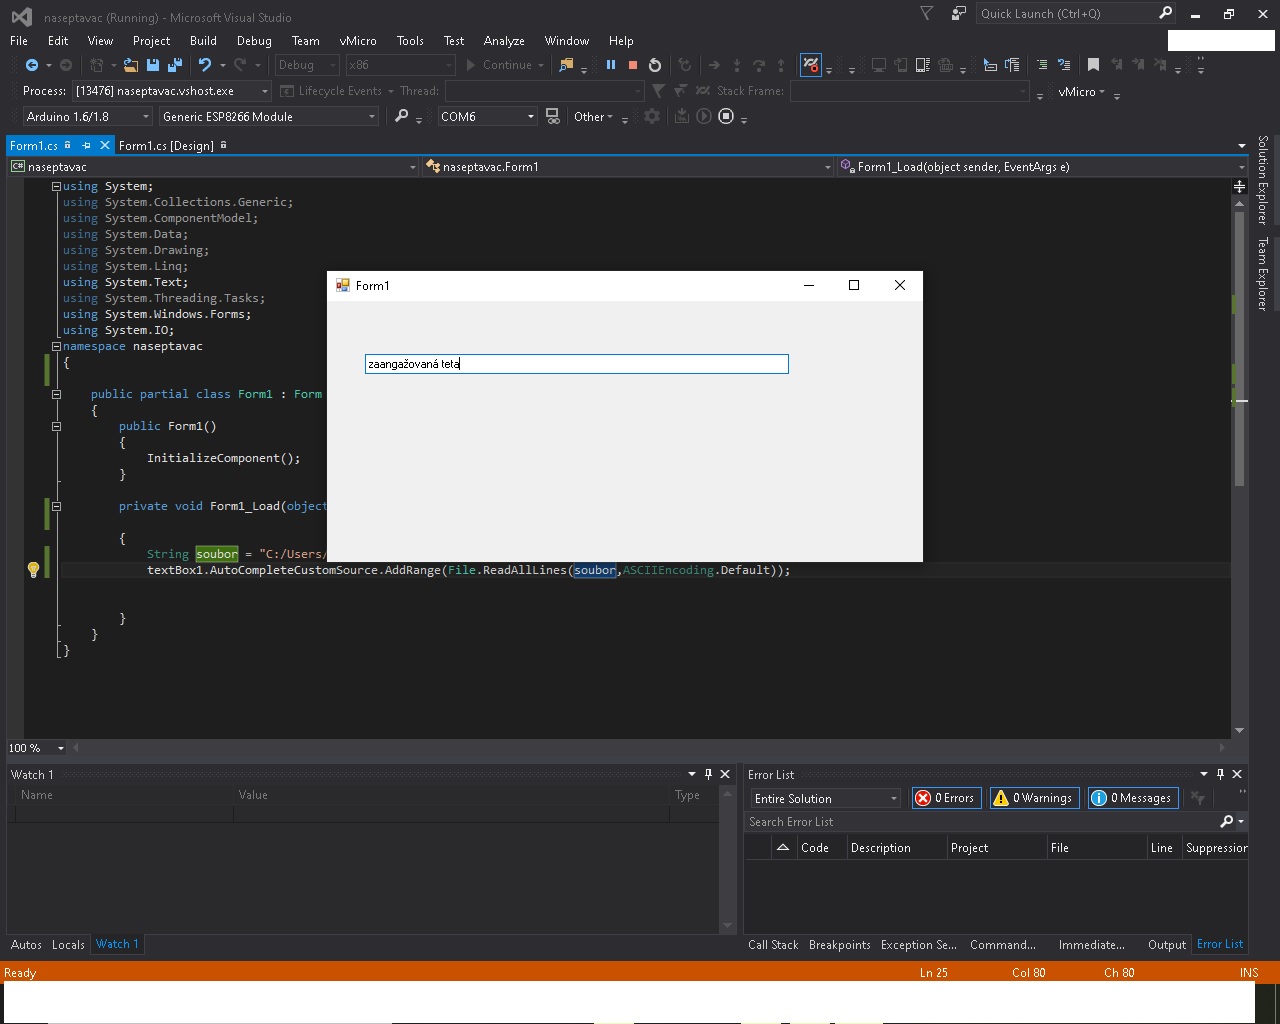Restart the debug session
This screenshot has width=1280, height=1024.
pos(655,65)
